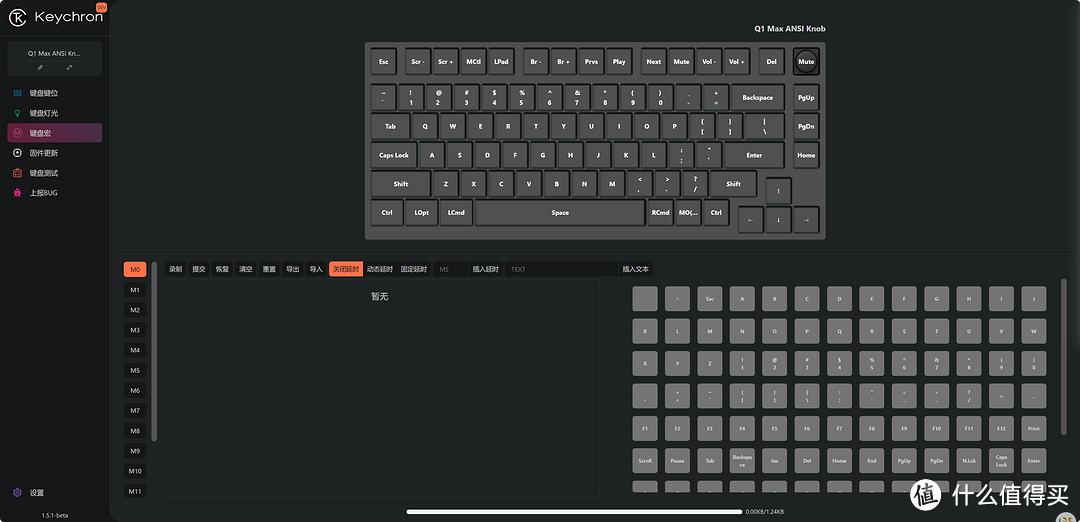This screenshot has height=522, width=1080.
Task: Click the bug icon beside 上报BUG
Action: click(x=18, y=193)
